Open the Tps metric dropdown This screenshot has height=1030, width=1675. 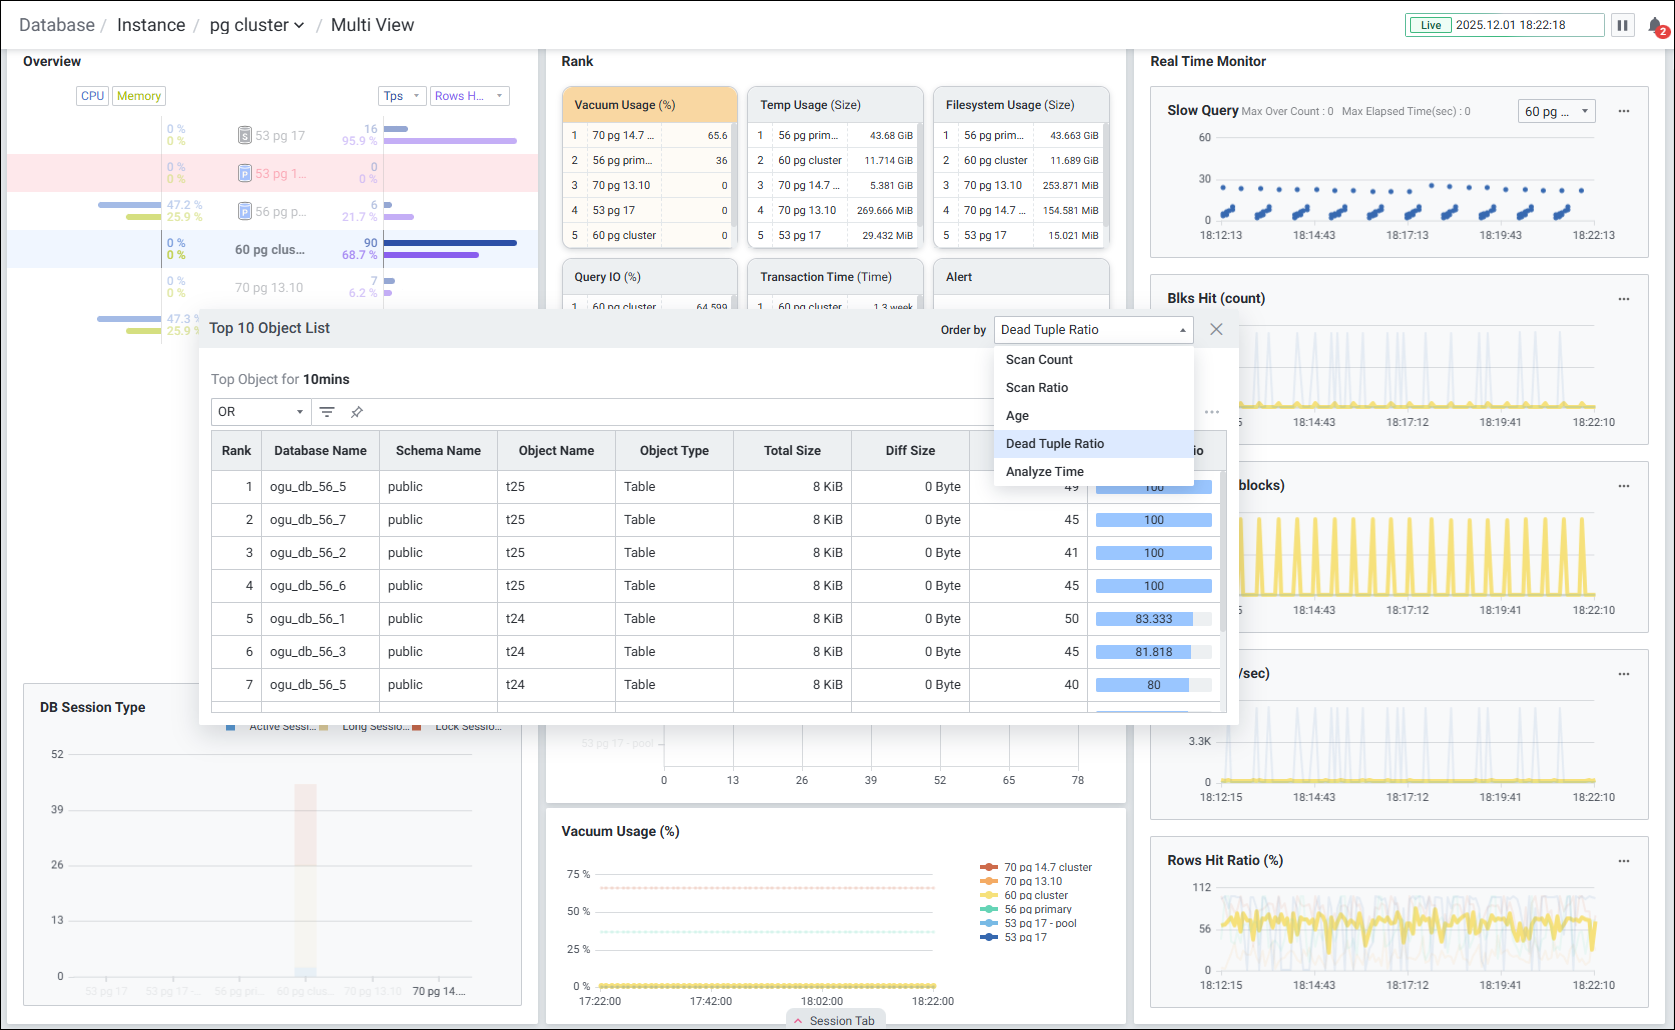(x=403, y=96)
